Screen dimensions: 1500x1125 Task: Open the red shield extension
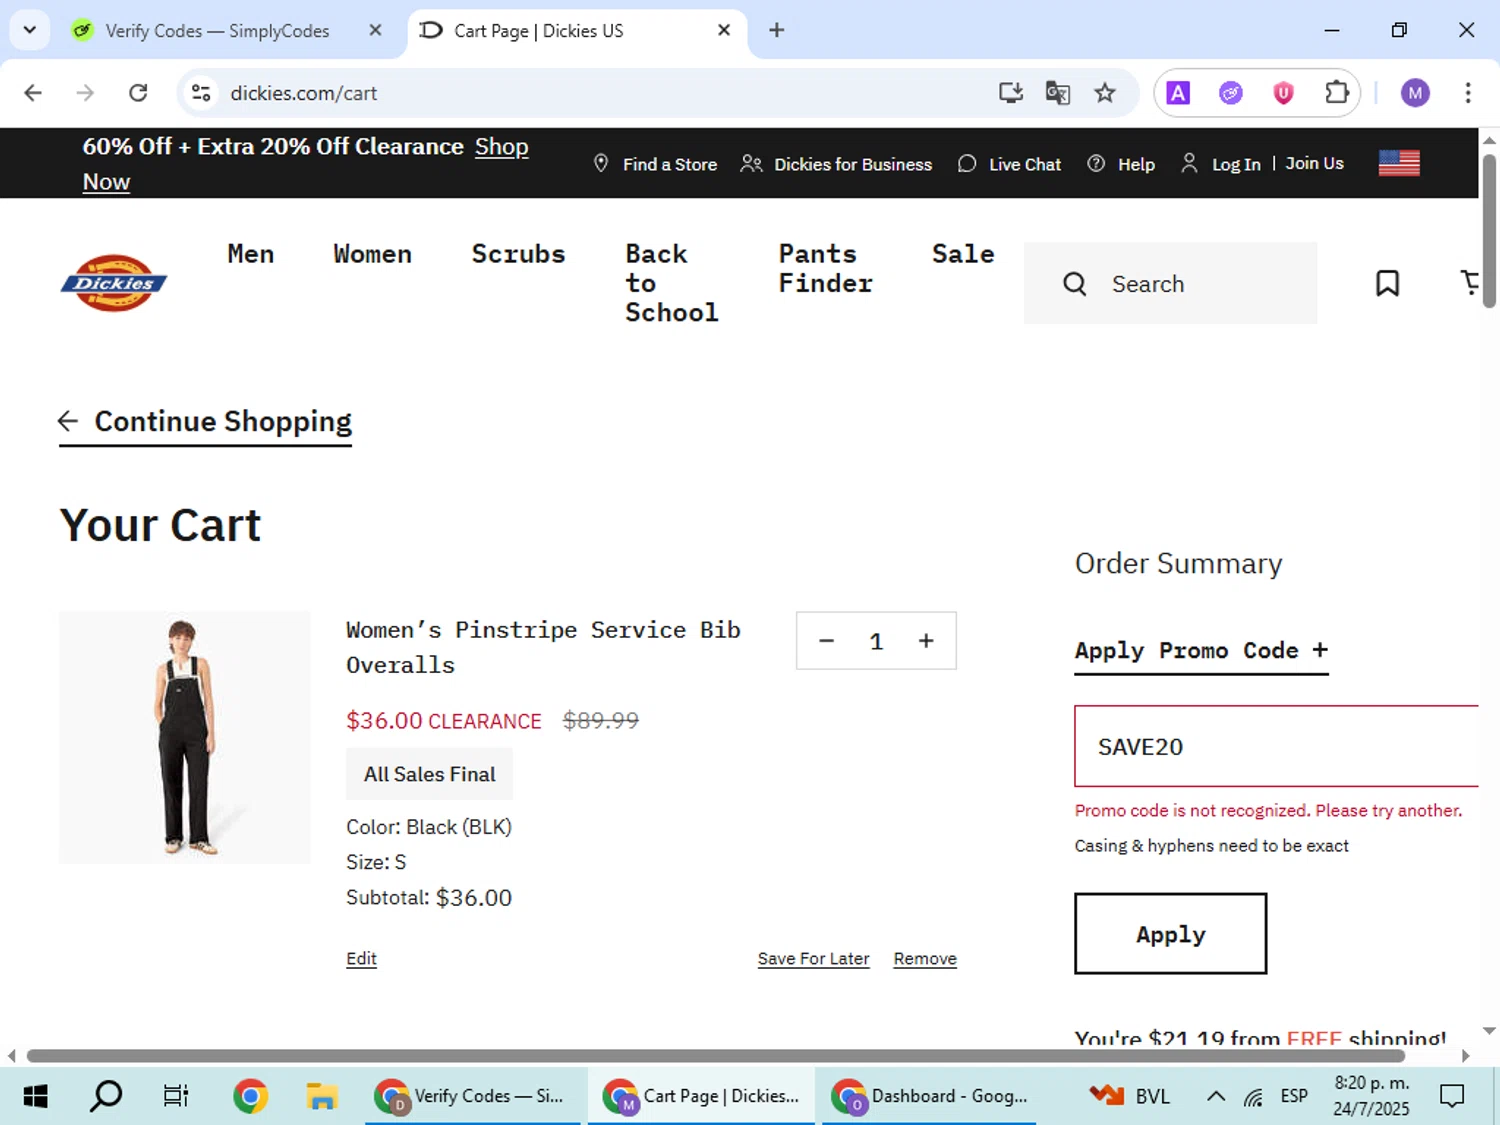pyautogui.click(x=1283, y=93)
